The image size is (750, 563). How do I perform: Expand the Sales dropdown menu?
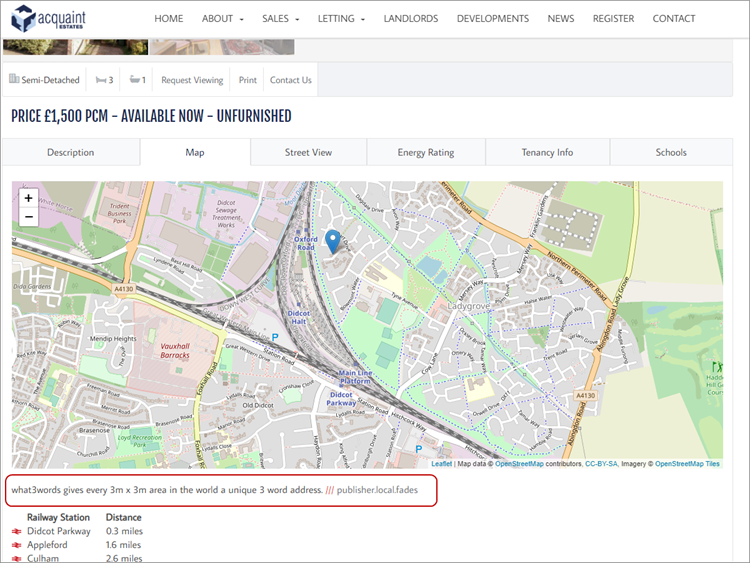(x=281, y=19)
